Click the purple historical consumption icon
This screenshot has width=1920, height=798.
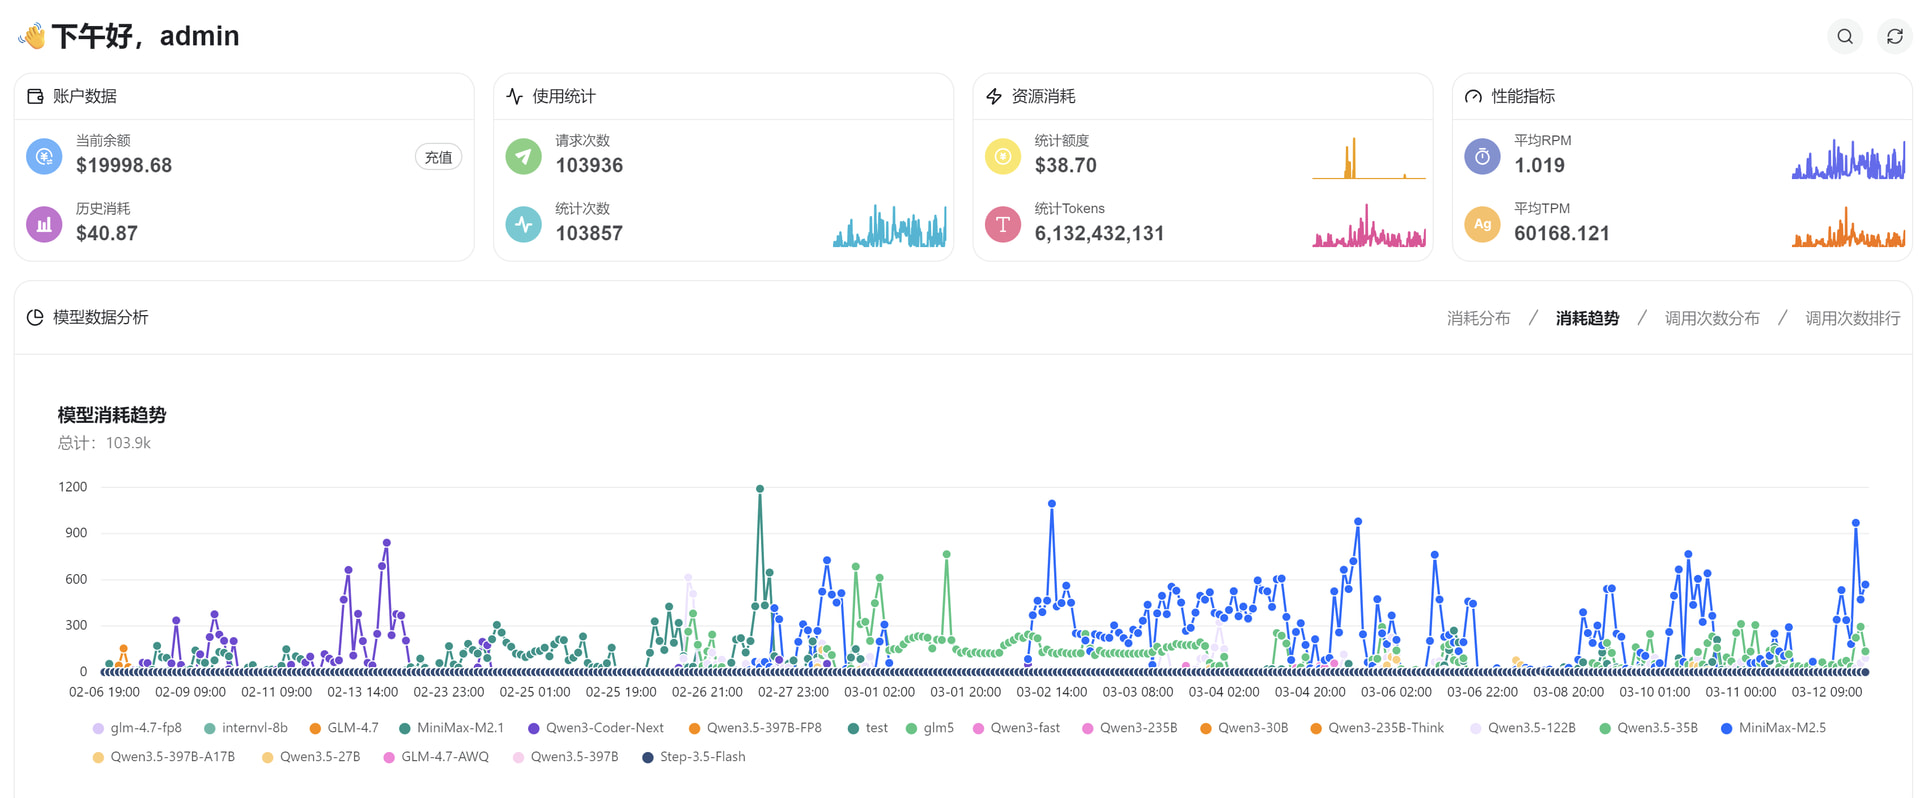pos(44,224)
